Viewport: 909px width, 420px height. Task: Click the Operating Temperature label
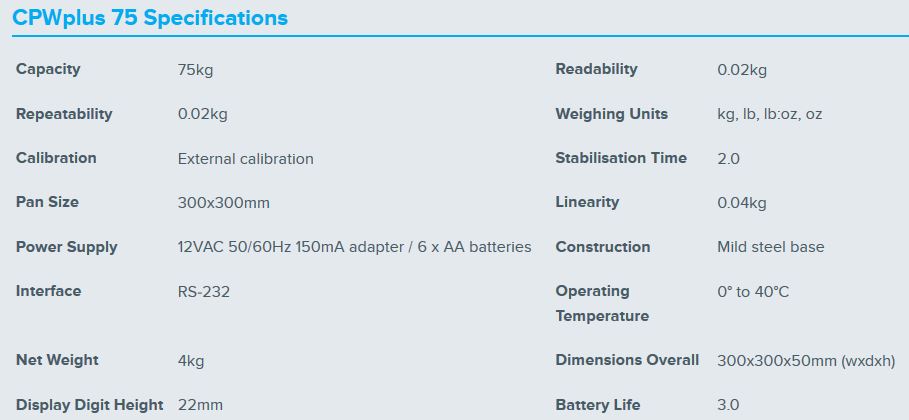(601, 303)
